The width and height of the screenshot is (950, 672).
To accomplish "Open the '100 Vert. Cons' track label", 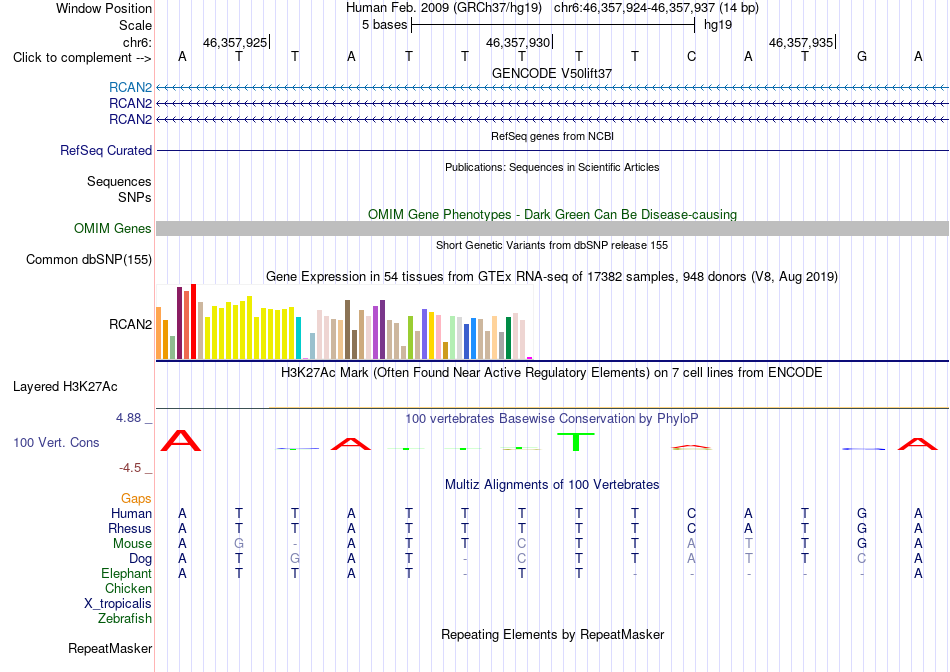I will [x=56, y=442].
